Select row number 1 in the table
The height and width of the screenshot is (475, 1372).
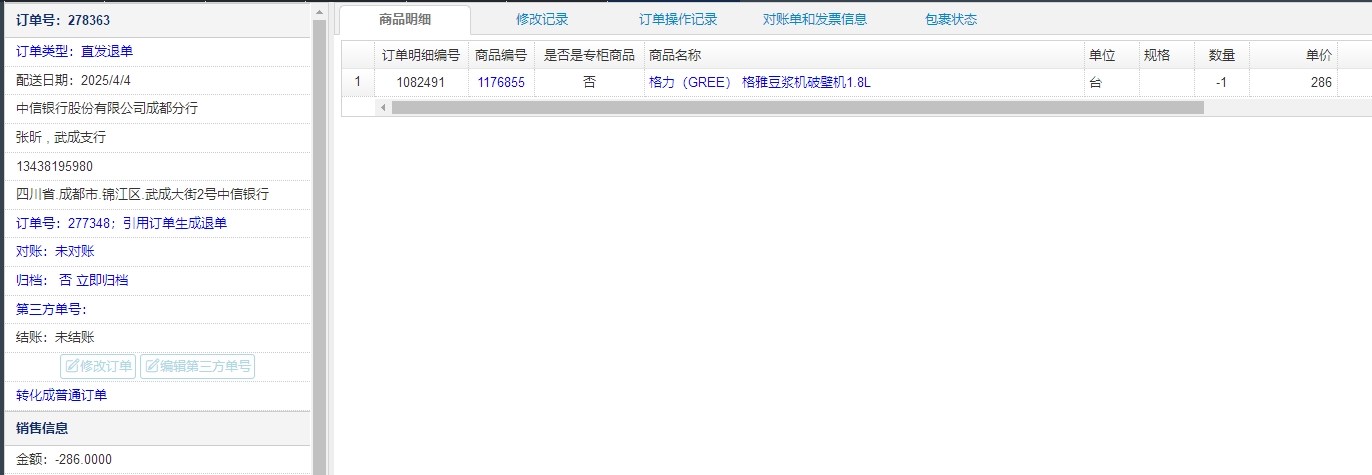(358, 83)
